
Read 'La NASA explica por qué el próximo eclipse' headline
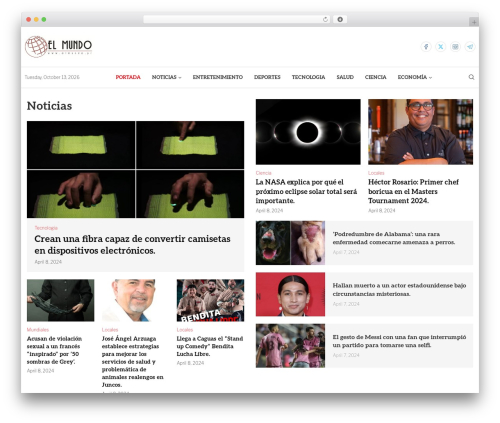click(x=306, y=191)
